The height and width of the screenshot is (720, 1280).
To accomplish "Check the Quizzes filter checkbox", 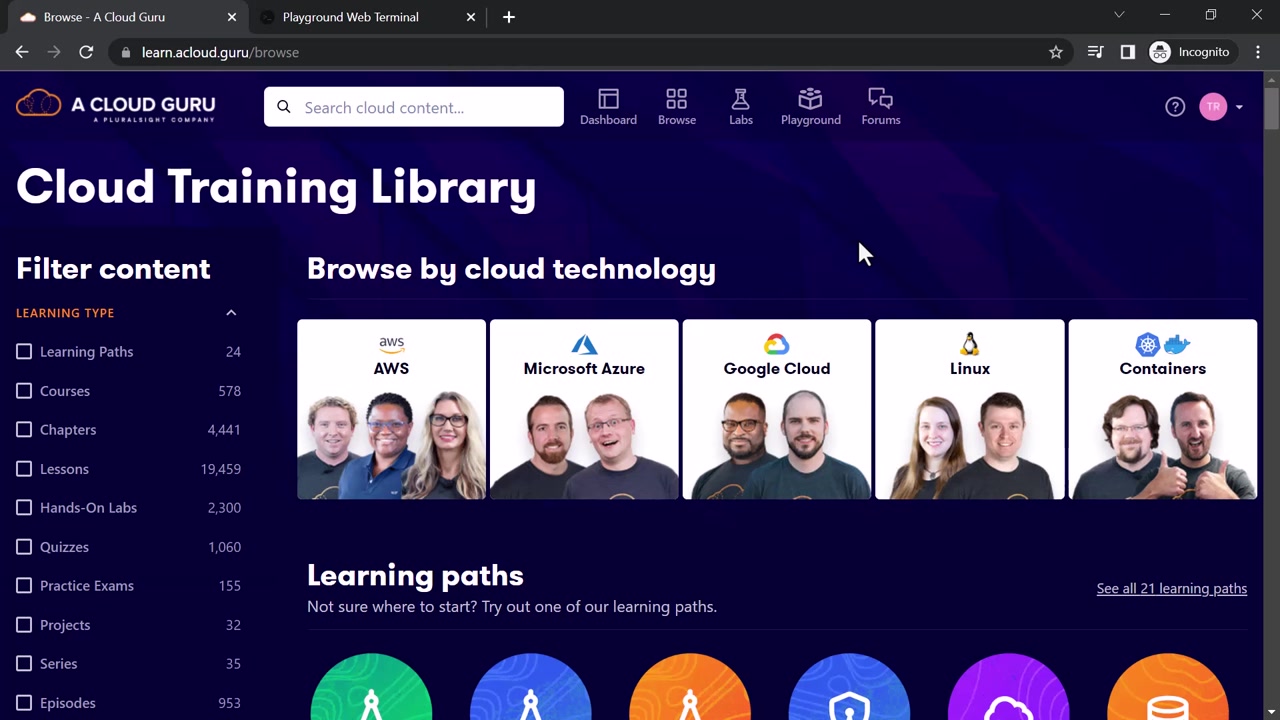I will pos(24,547).
